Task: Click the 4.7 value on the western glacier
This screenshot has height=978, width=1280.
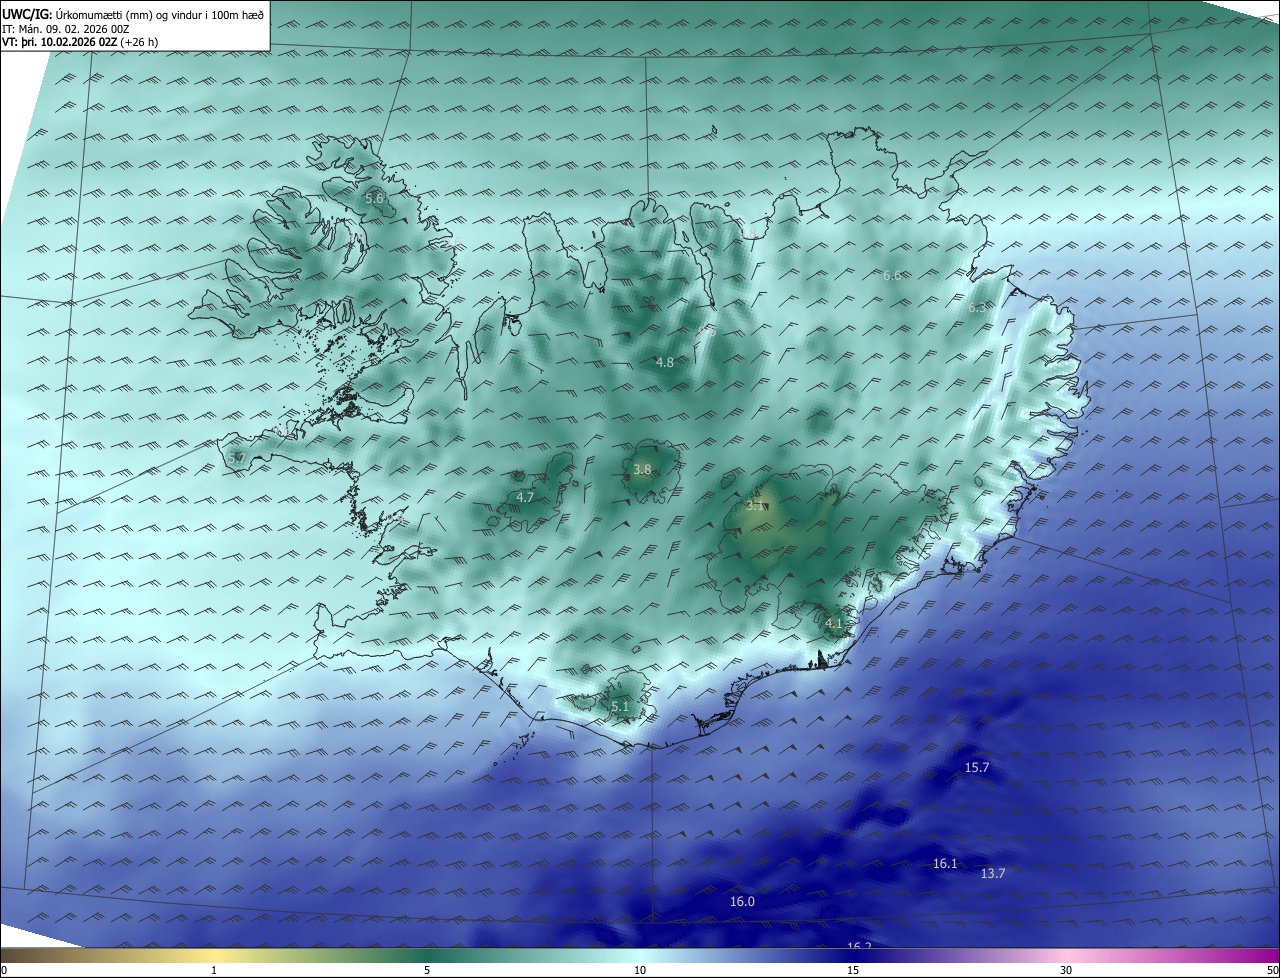Action: [x=525, y=497]
